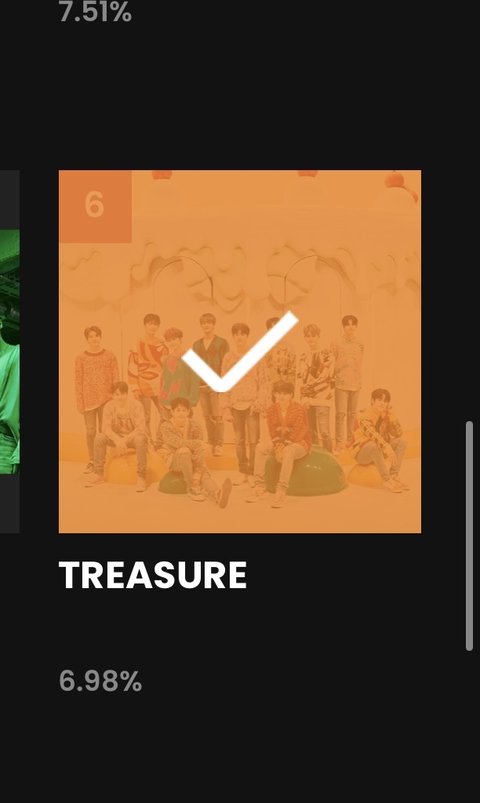Select the 7.51% vote percentage
Viewport: 480px width, 803px height.
click(95, 12)
